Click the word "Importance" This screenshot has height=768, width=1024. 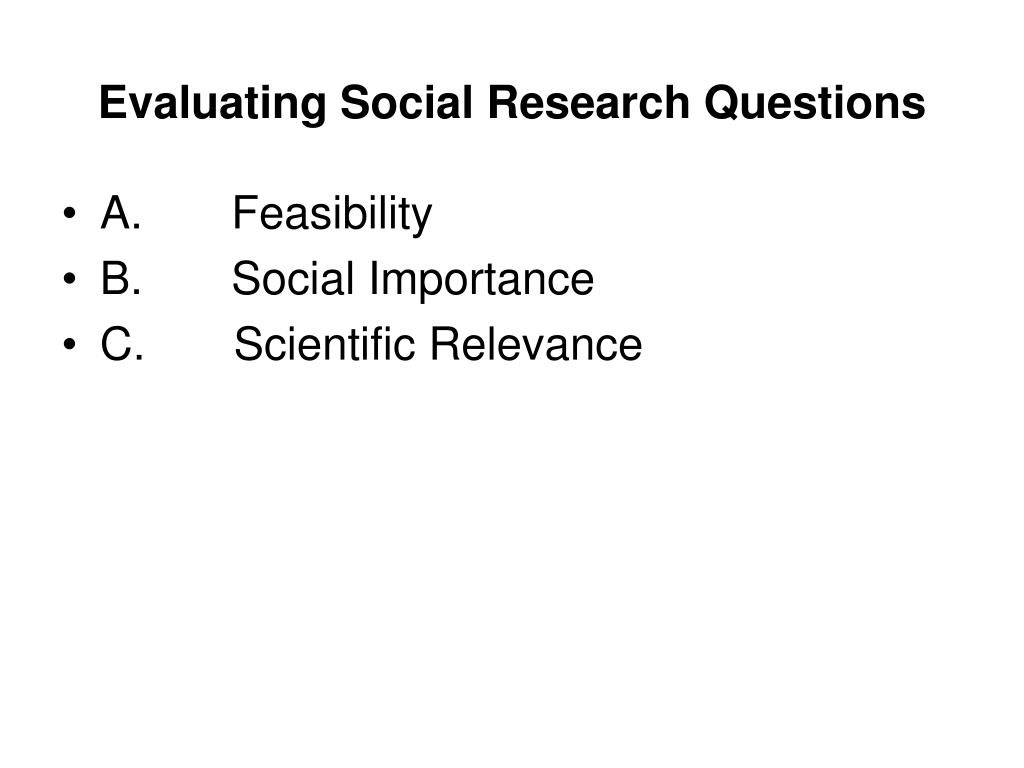pos(482,280)
